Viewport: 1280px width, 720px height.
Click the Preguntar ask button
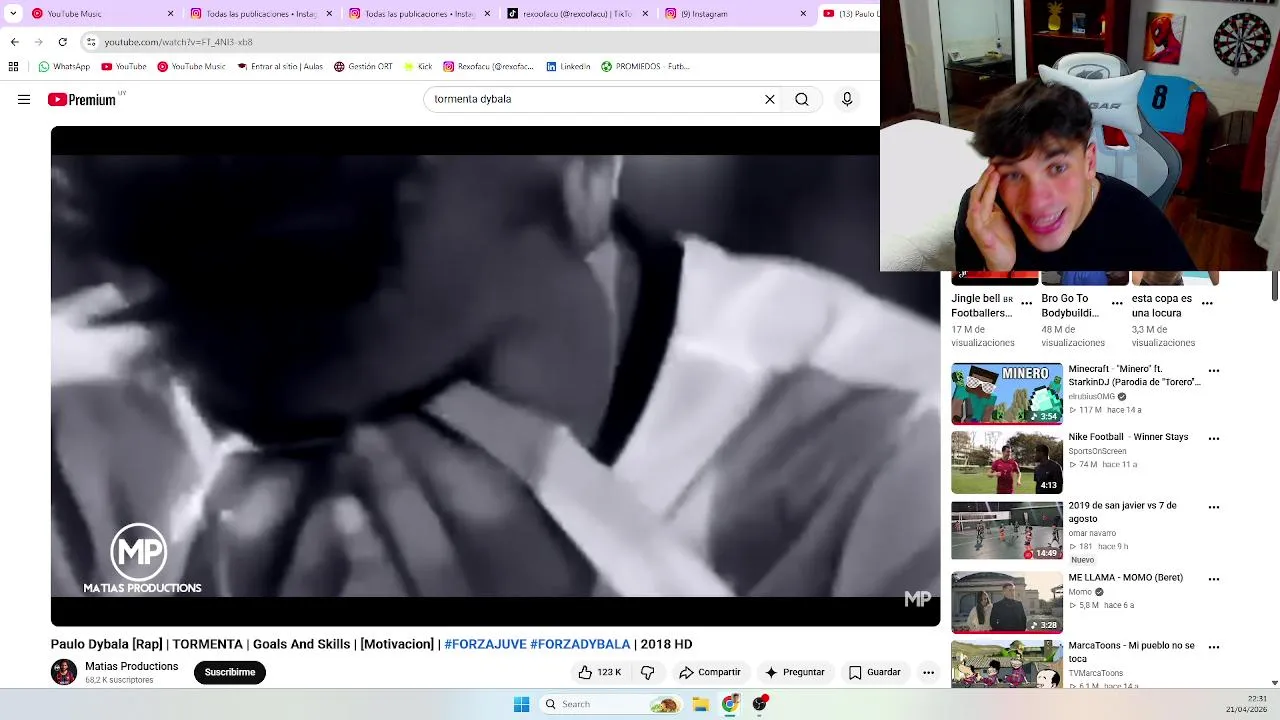(x=794, y=672)
